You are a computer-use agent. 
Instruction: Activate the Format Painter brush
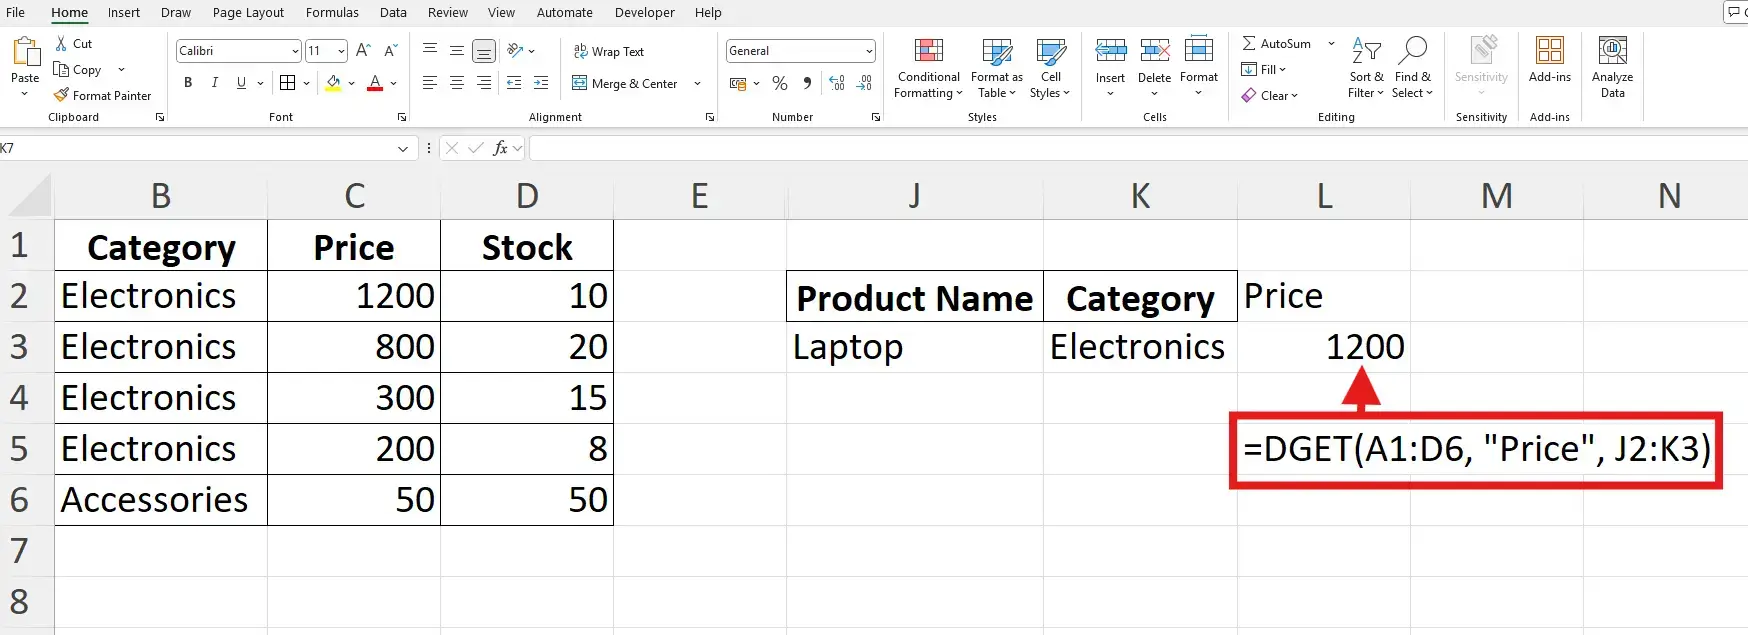(61, 95)
